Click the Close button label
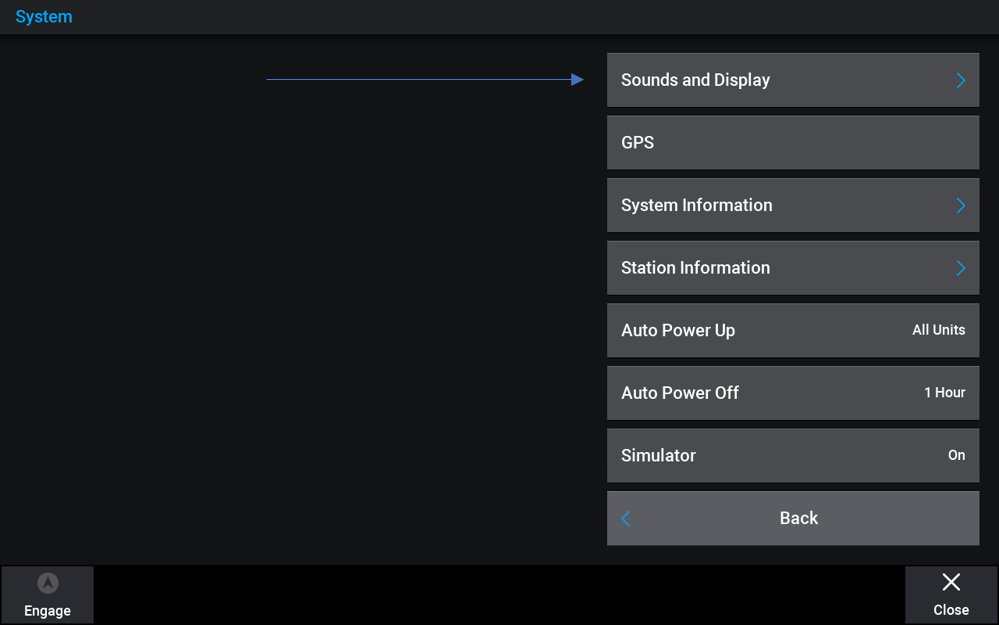Image resolution: width=999 pixels, height=625 pixels. [951, 610]
